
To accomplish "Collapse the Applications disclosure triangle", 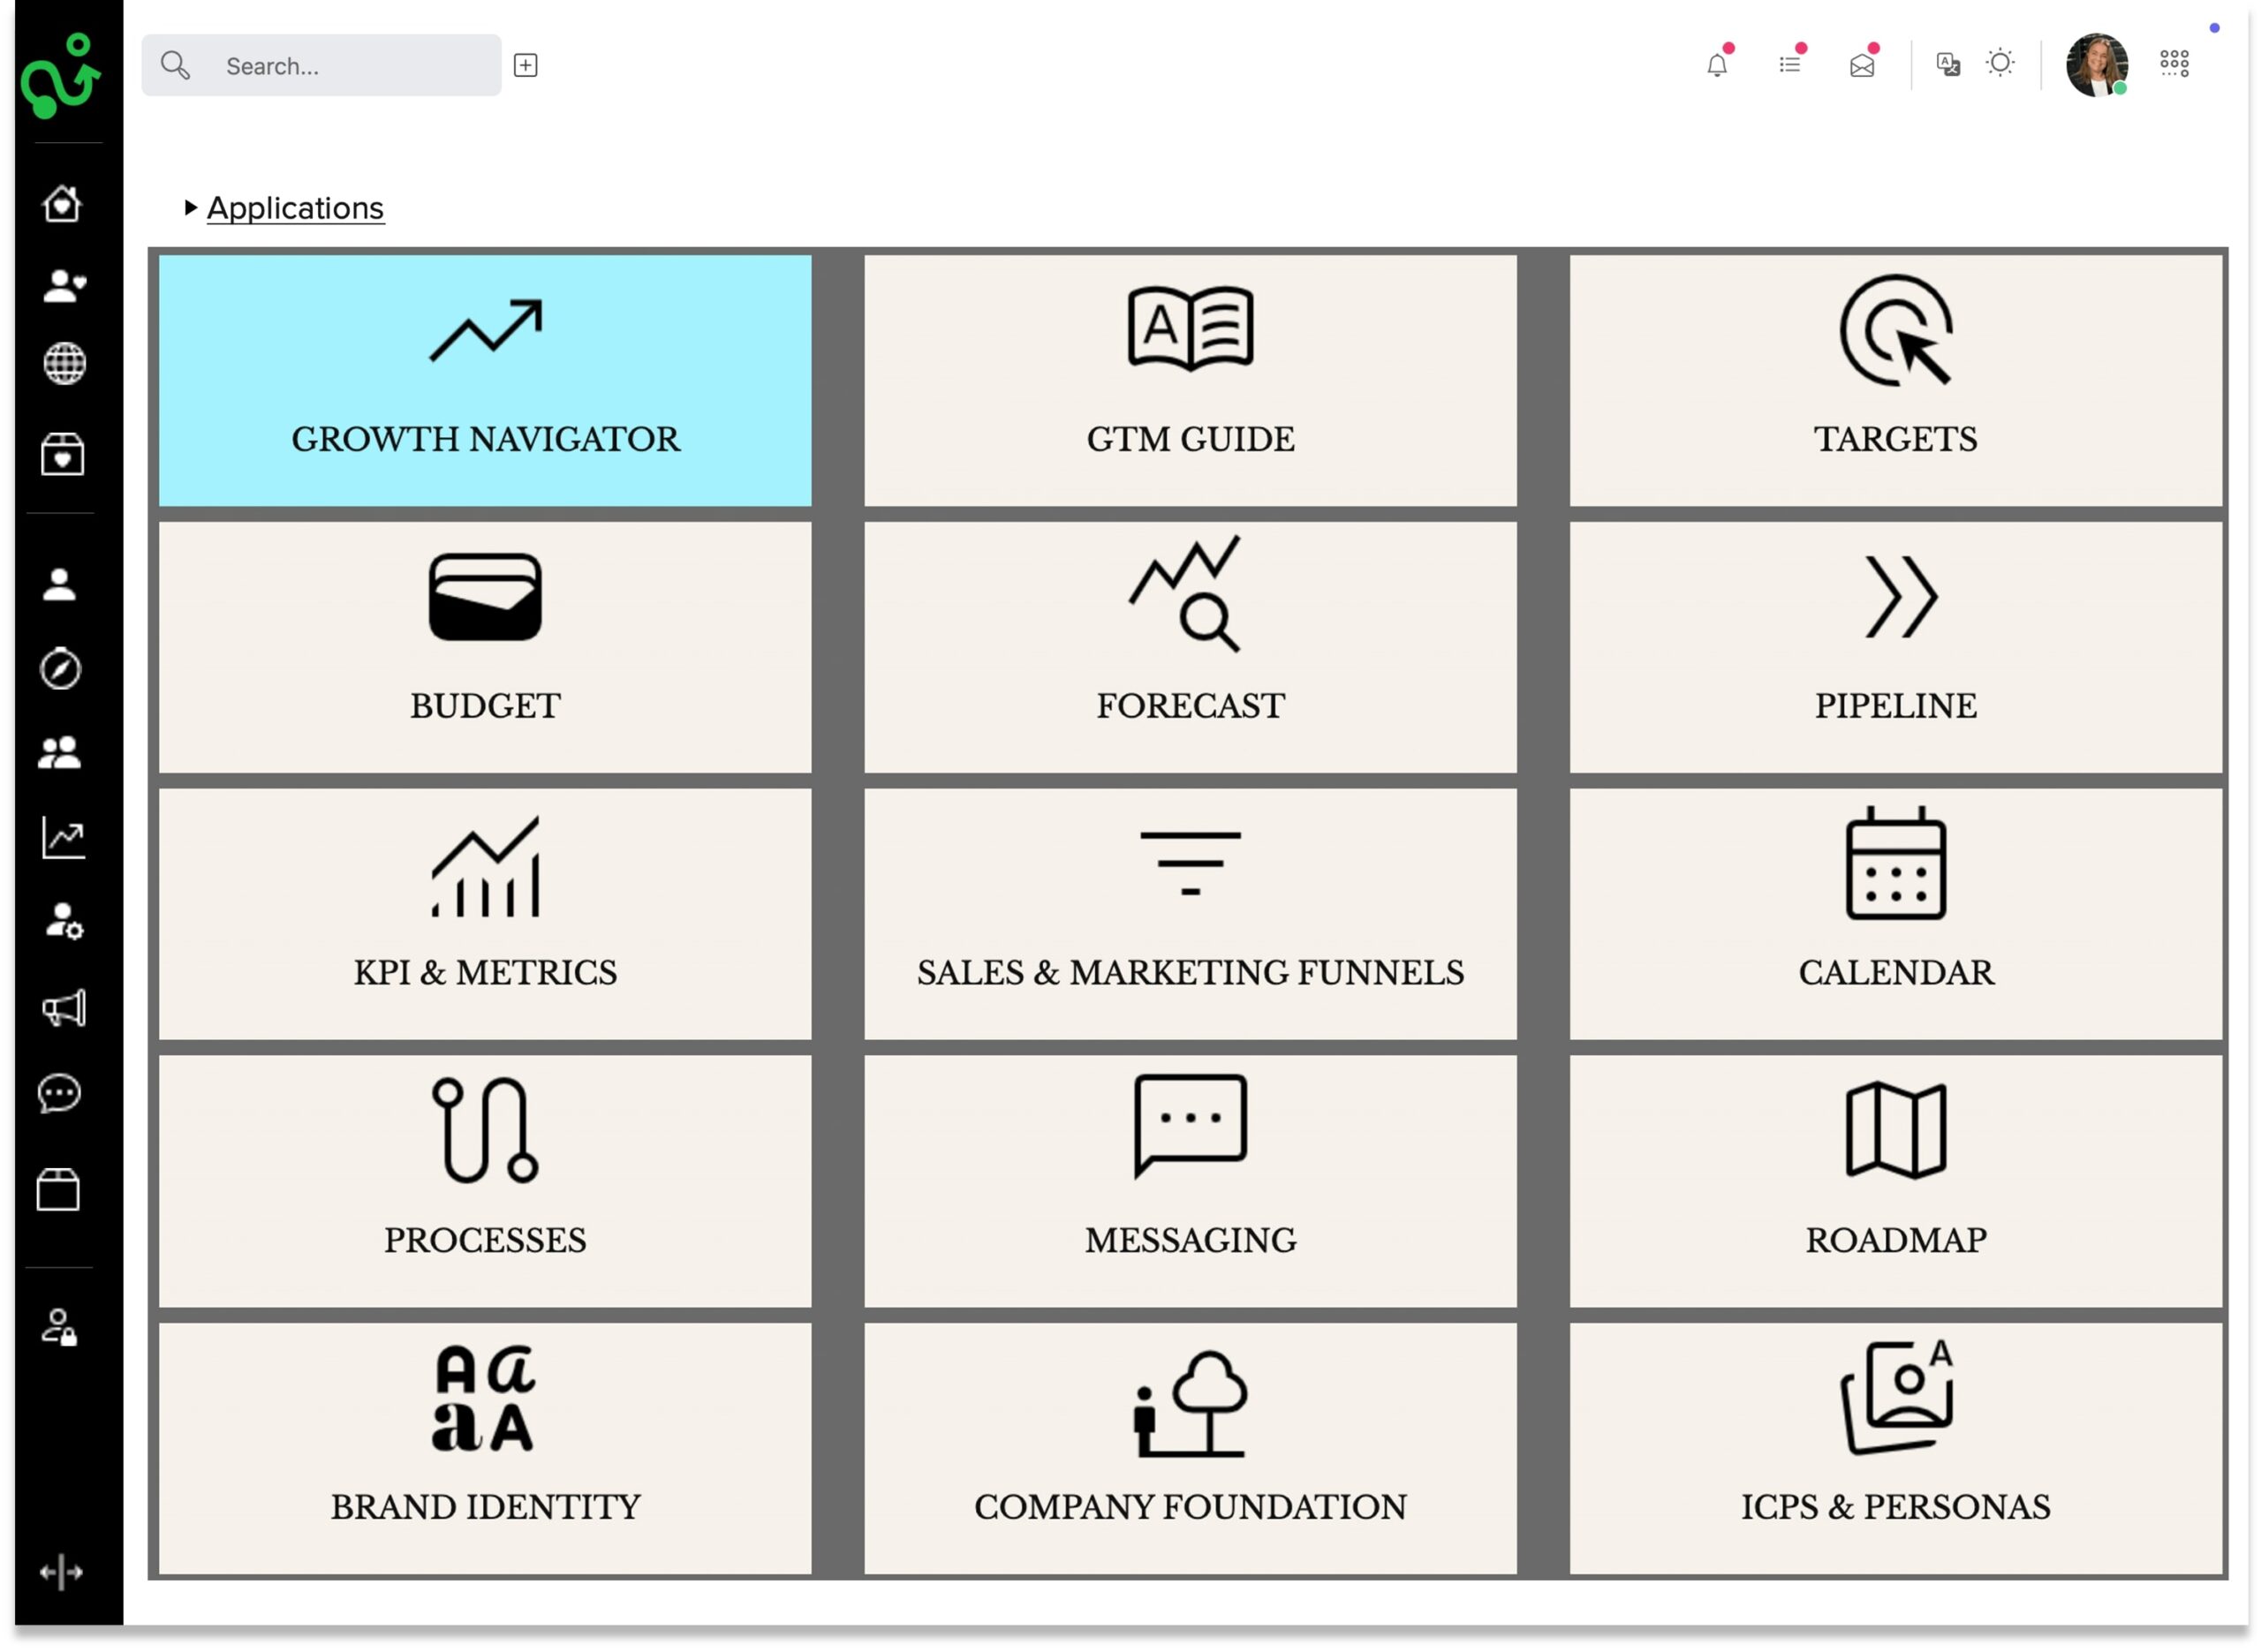I will click(190, 208).
